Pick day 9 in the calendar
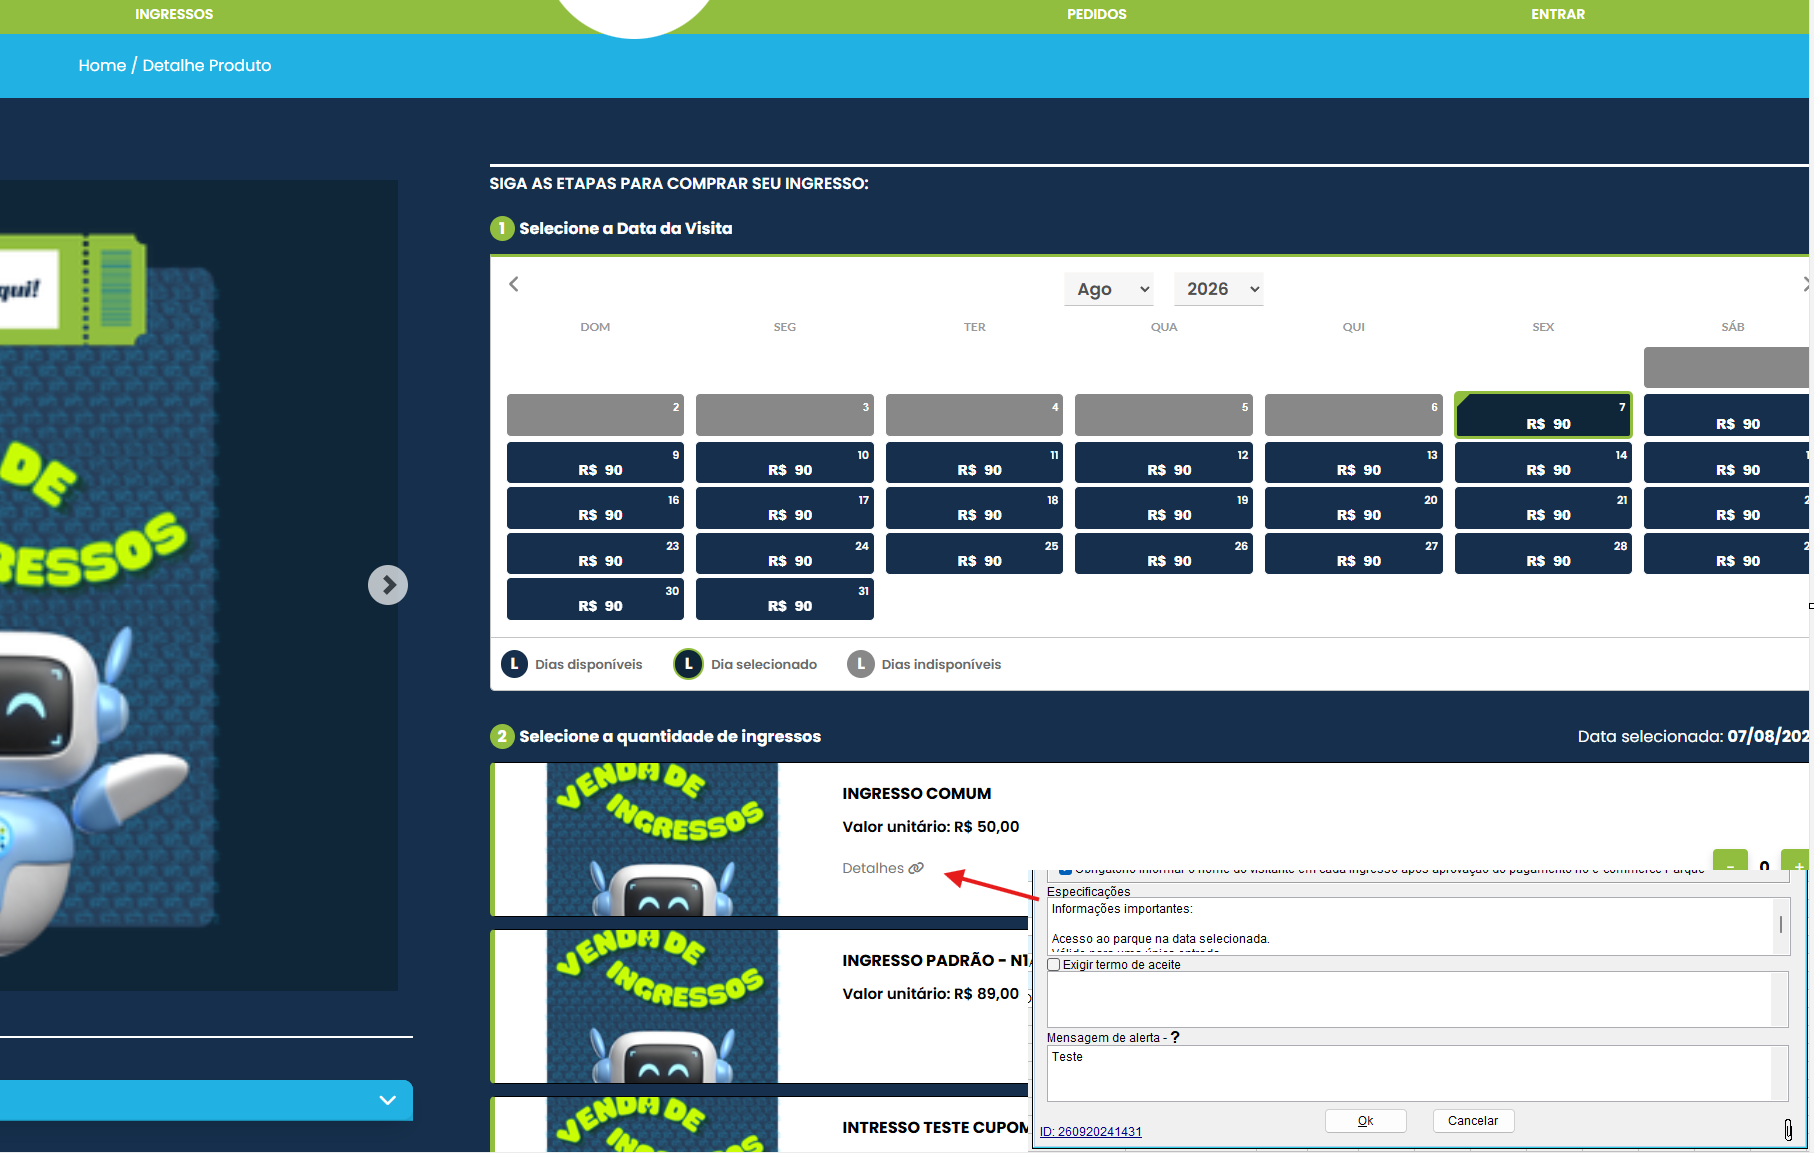 (x=595, y=462)
